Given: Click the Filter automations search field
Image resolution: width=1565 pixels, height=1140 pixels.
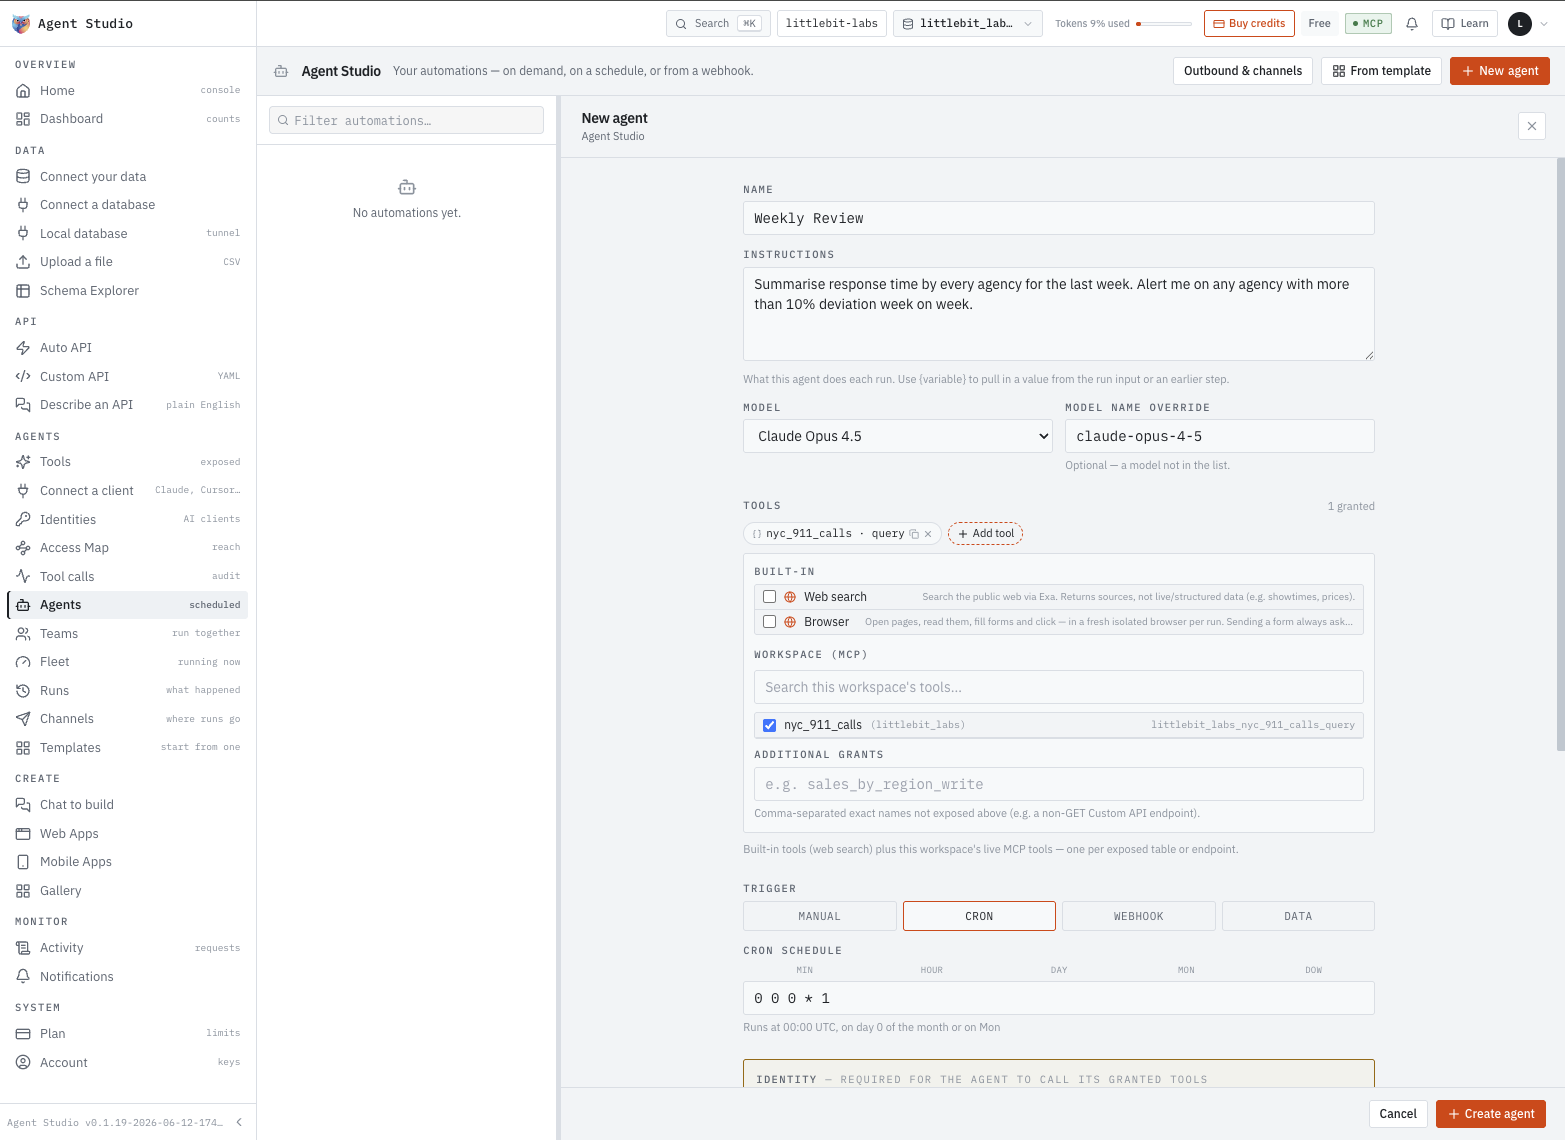Looking at the screenshot, I should click(x=406, y=121).
